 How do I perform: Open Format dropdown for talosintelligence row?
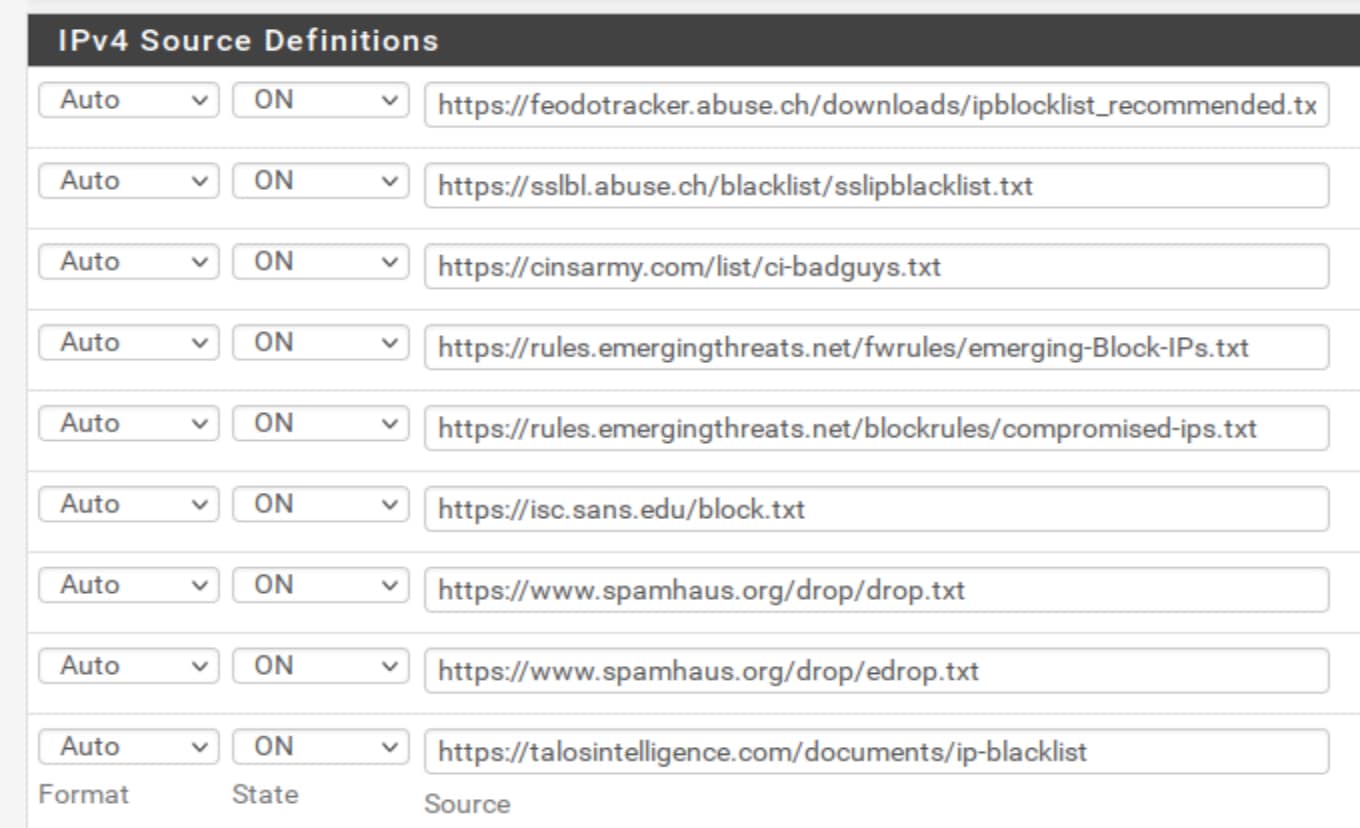tap(128, 749)
